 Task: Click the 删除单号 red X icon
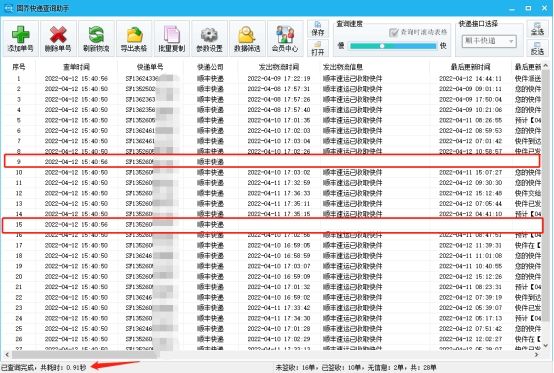[58, 38]
